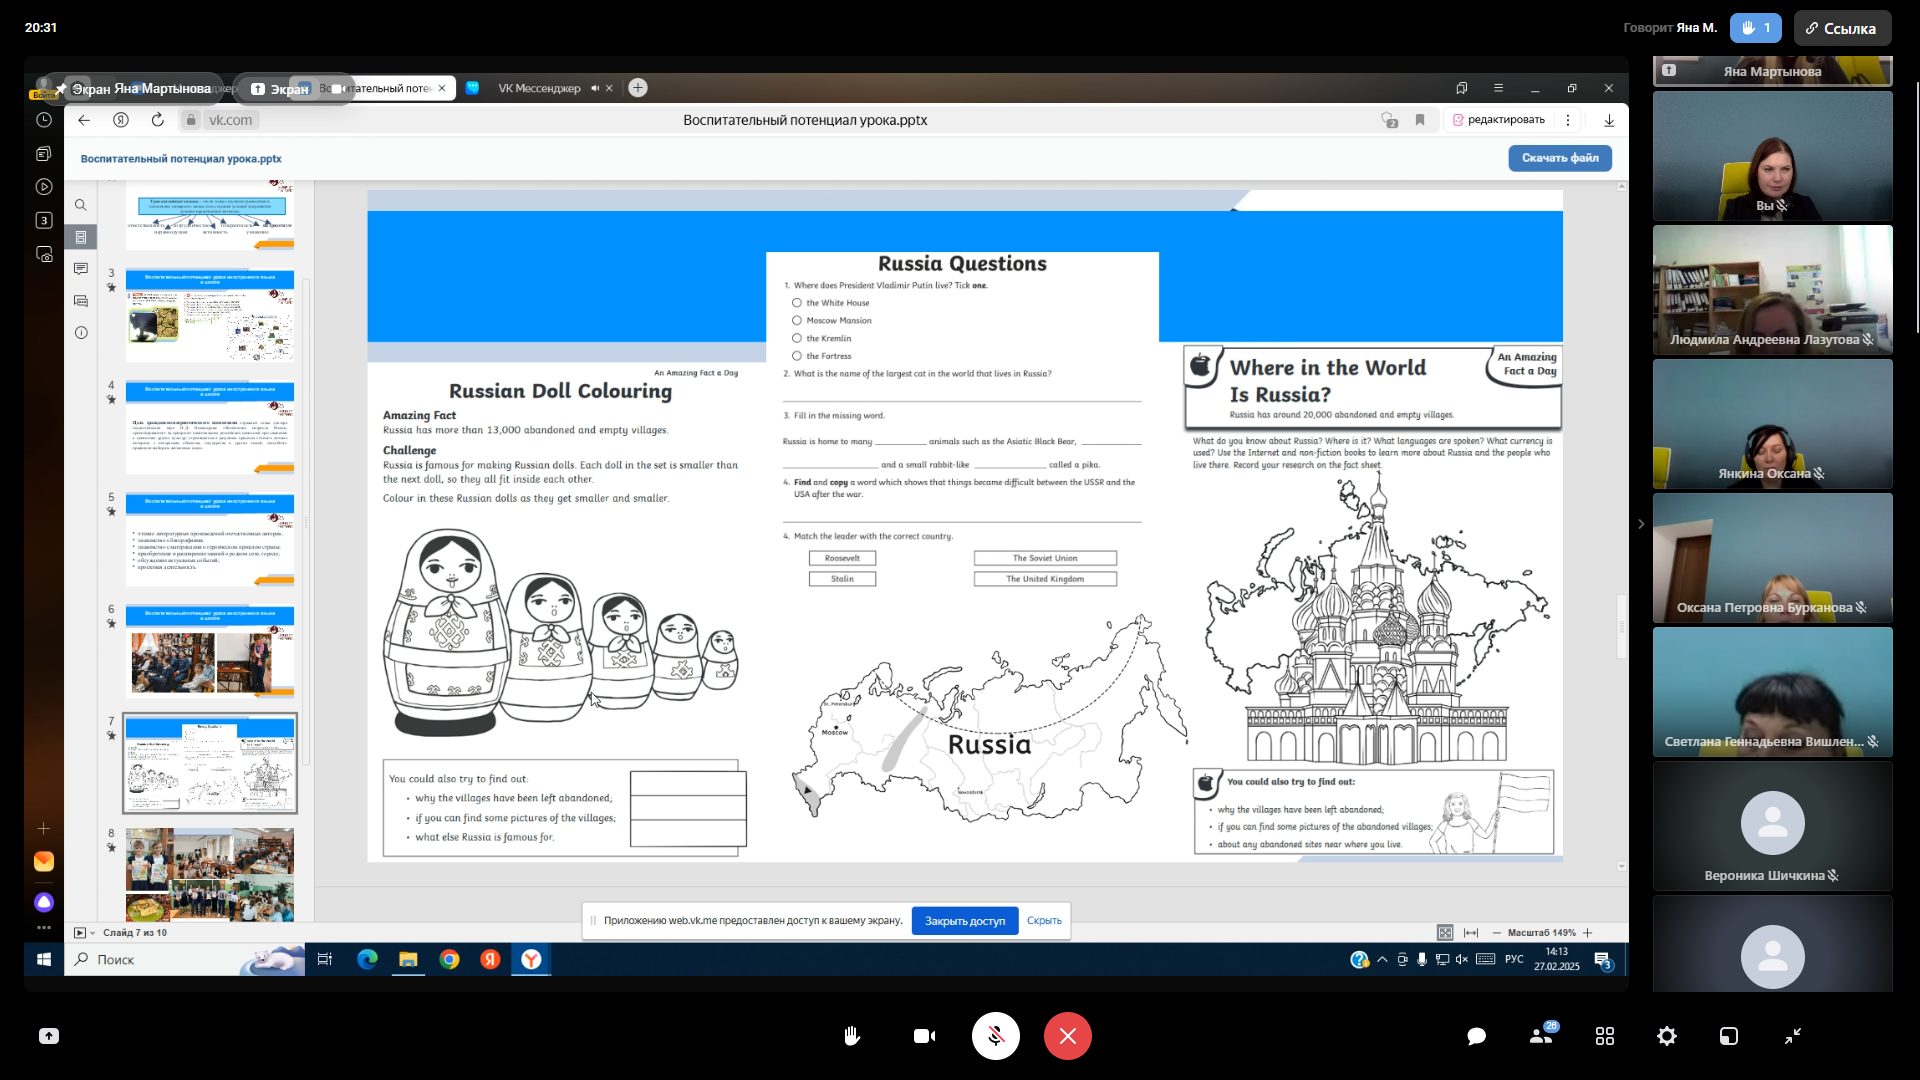
Task: Click Закрыть доступ button
Action: coord(965,921)
